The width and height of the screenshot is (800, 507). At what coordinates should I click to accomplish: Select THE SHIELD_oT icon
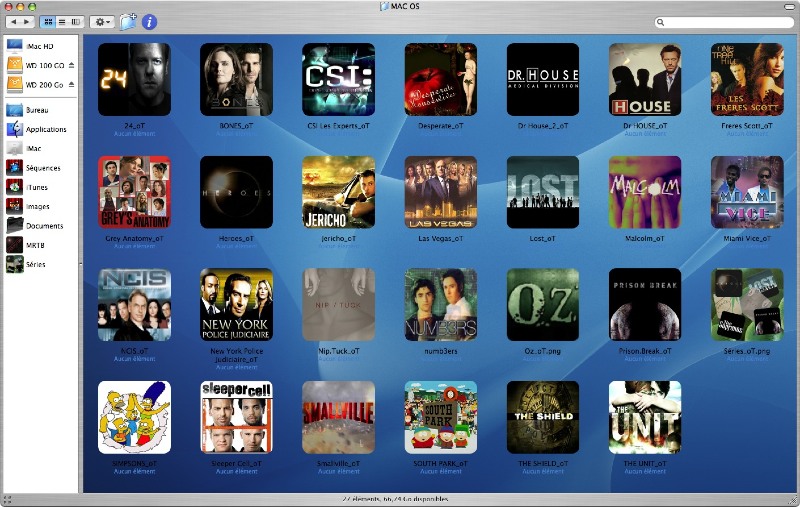[x=543, y=418]
